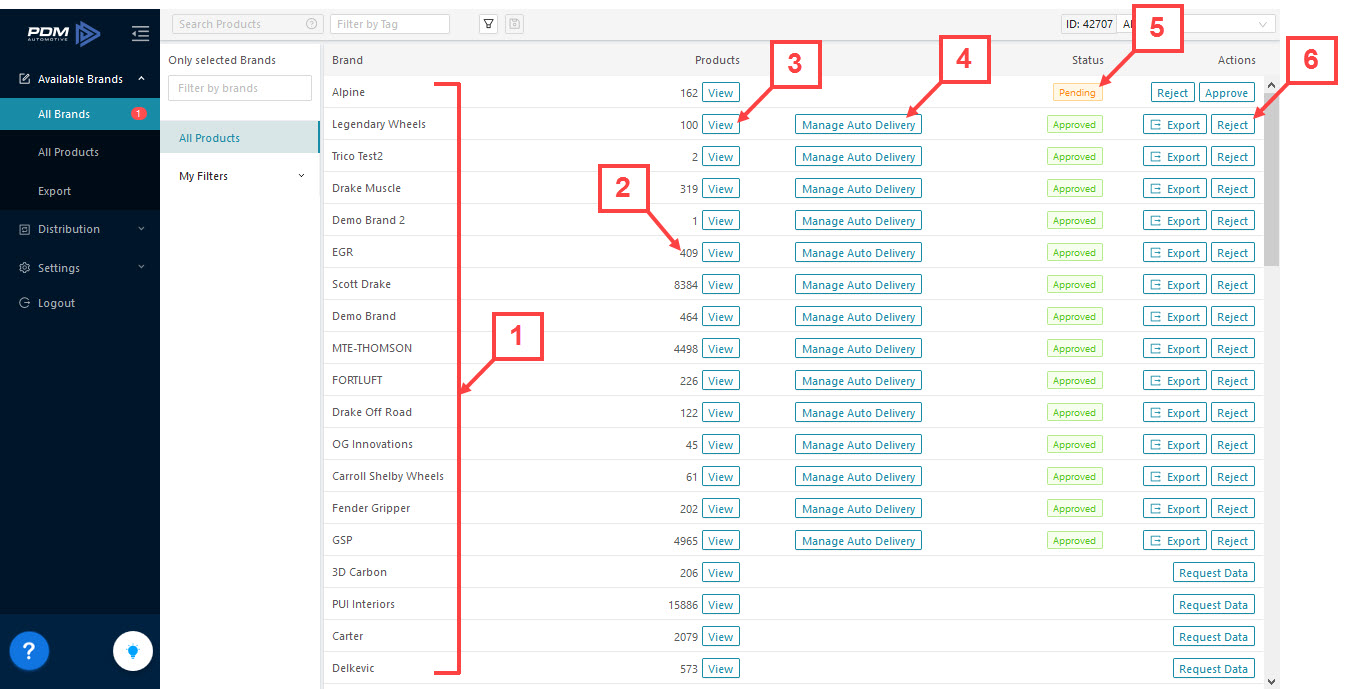Click the Filter by brands field
The width and height of the screenshot is (1347, 689).
point(240,88)
